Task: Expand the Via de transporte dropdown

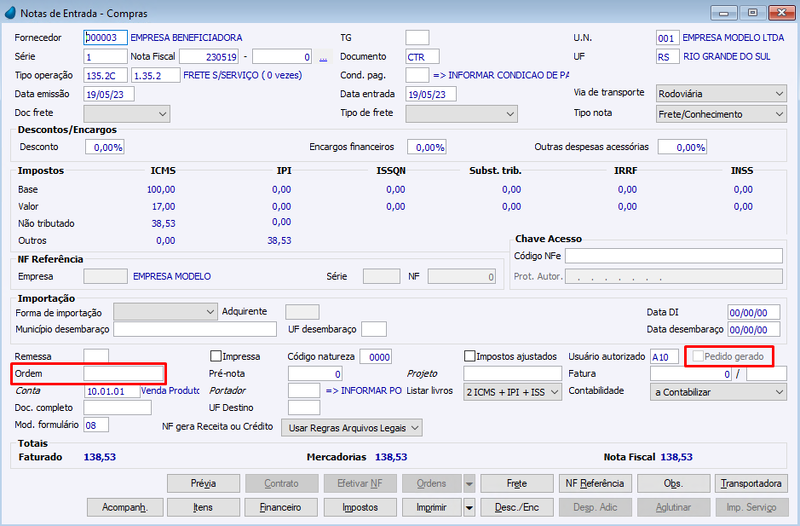Action: 721,94
